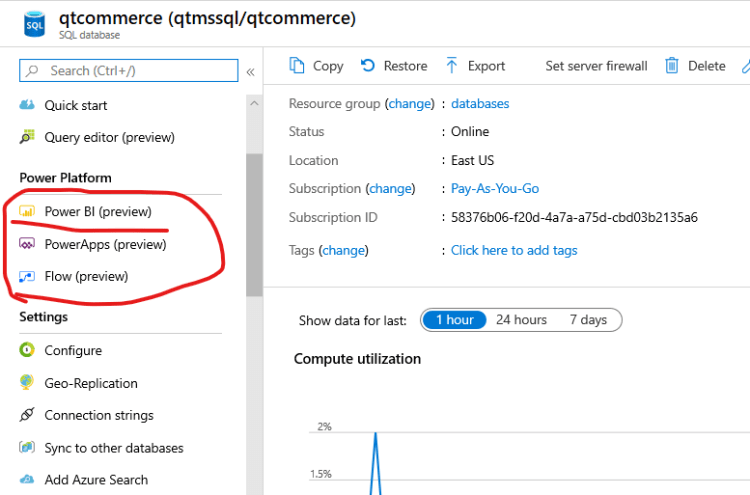Click the subscription ID value 58376b06-f20d…
Image resolution: width=750 pixels, height=495 pixels.
coord(574,218)
